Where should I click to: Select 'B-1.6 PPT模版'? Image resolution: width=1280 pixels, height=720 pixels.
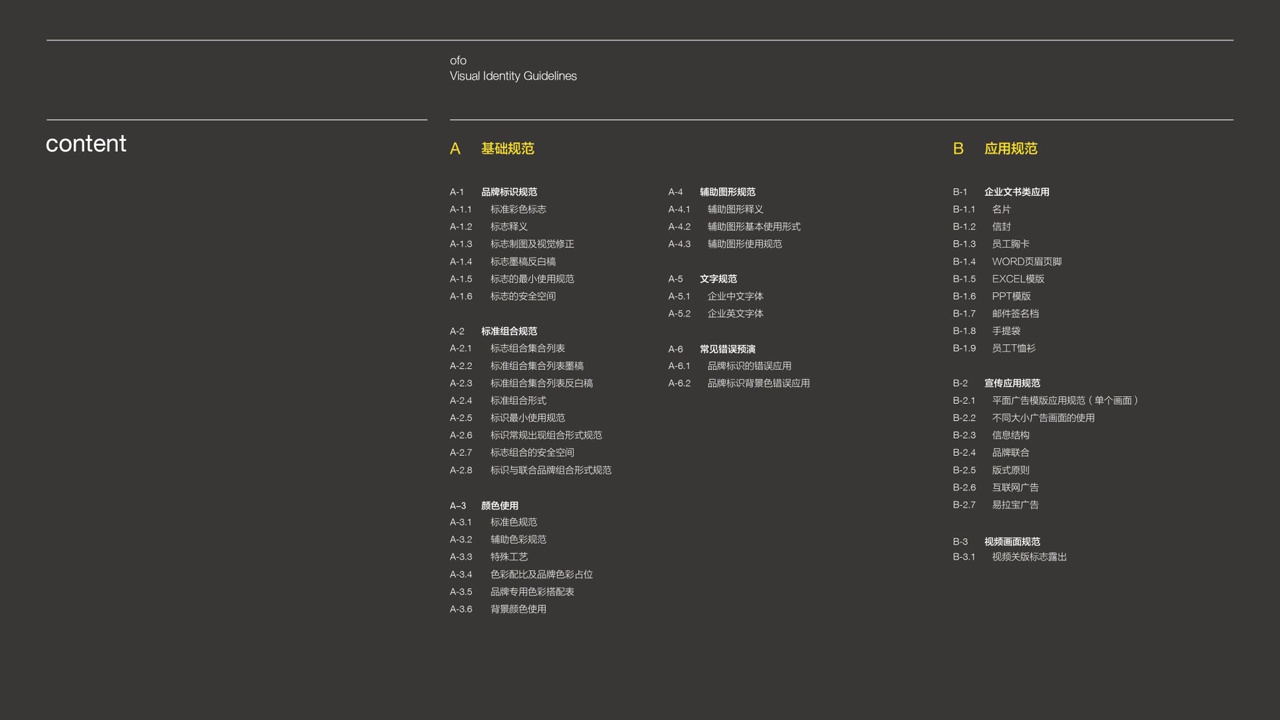(992, 296)
